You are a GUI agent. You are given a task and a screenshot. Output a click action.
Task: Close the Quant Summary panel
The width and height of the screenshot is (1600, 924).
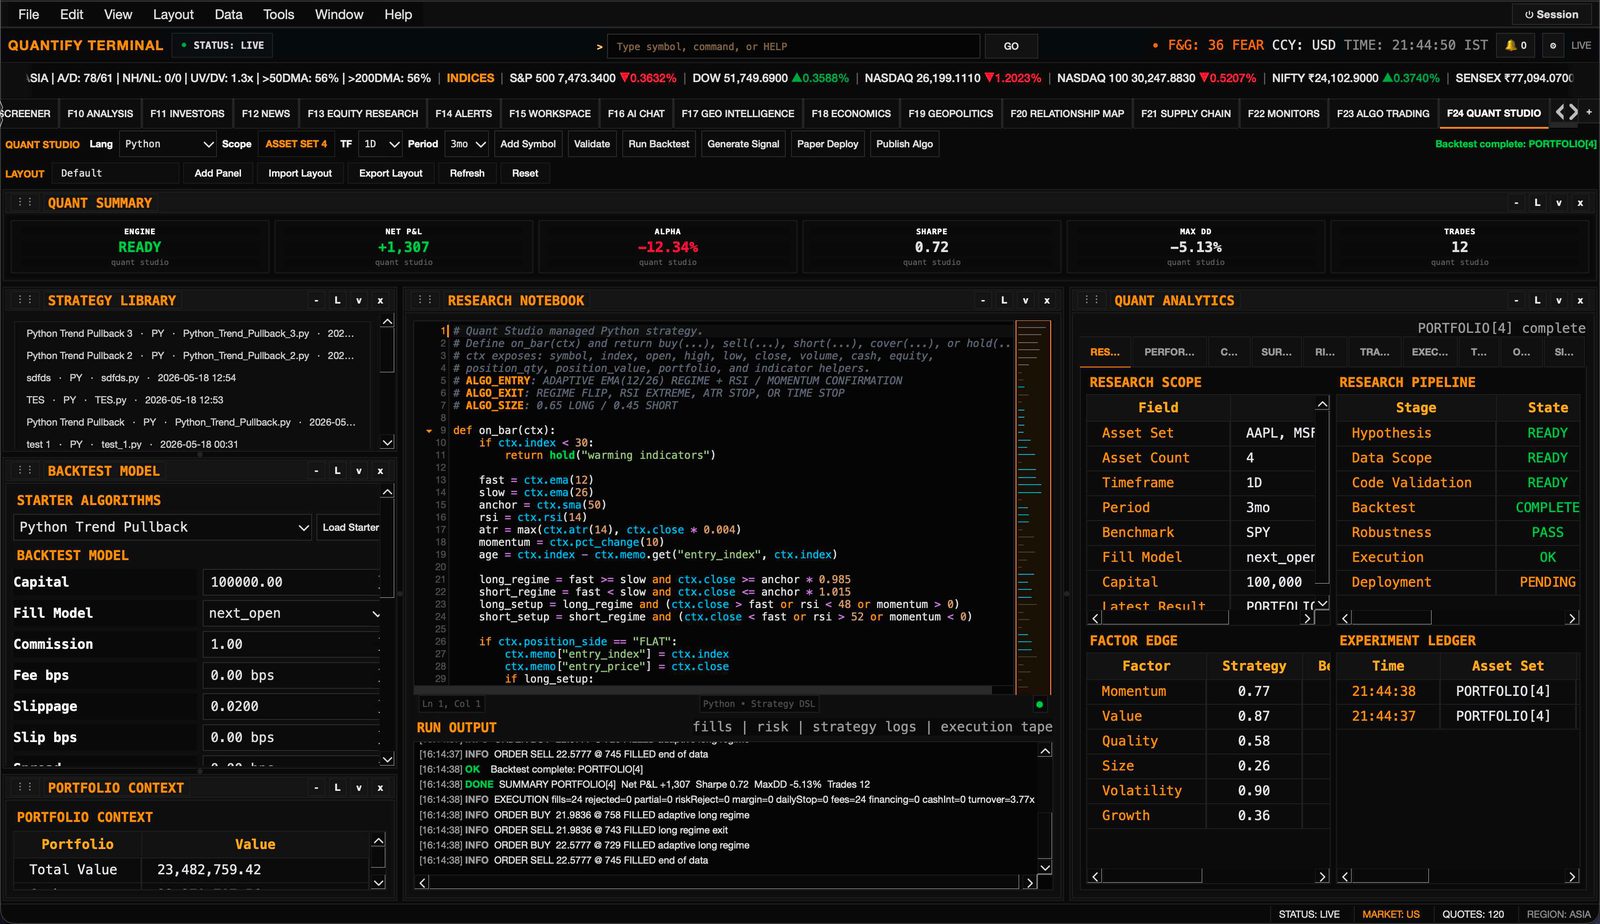click(1580, 203)
